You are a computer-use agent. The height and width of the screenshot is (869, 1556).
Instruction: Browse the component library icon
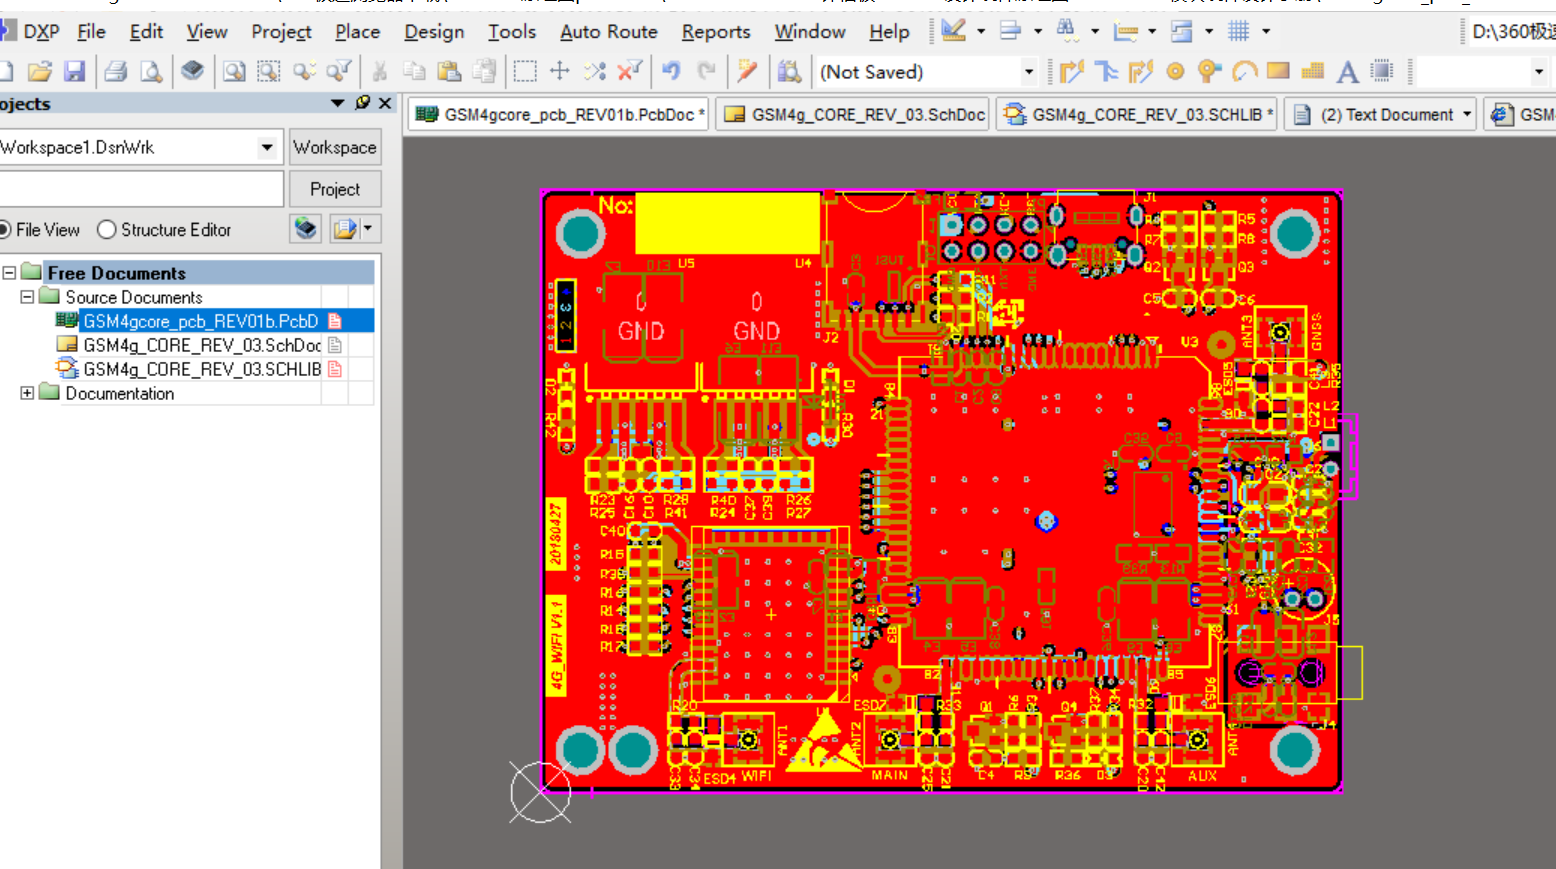(789, 71)
